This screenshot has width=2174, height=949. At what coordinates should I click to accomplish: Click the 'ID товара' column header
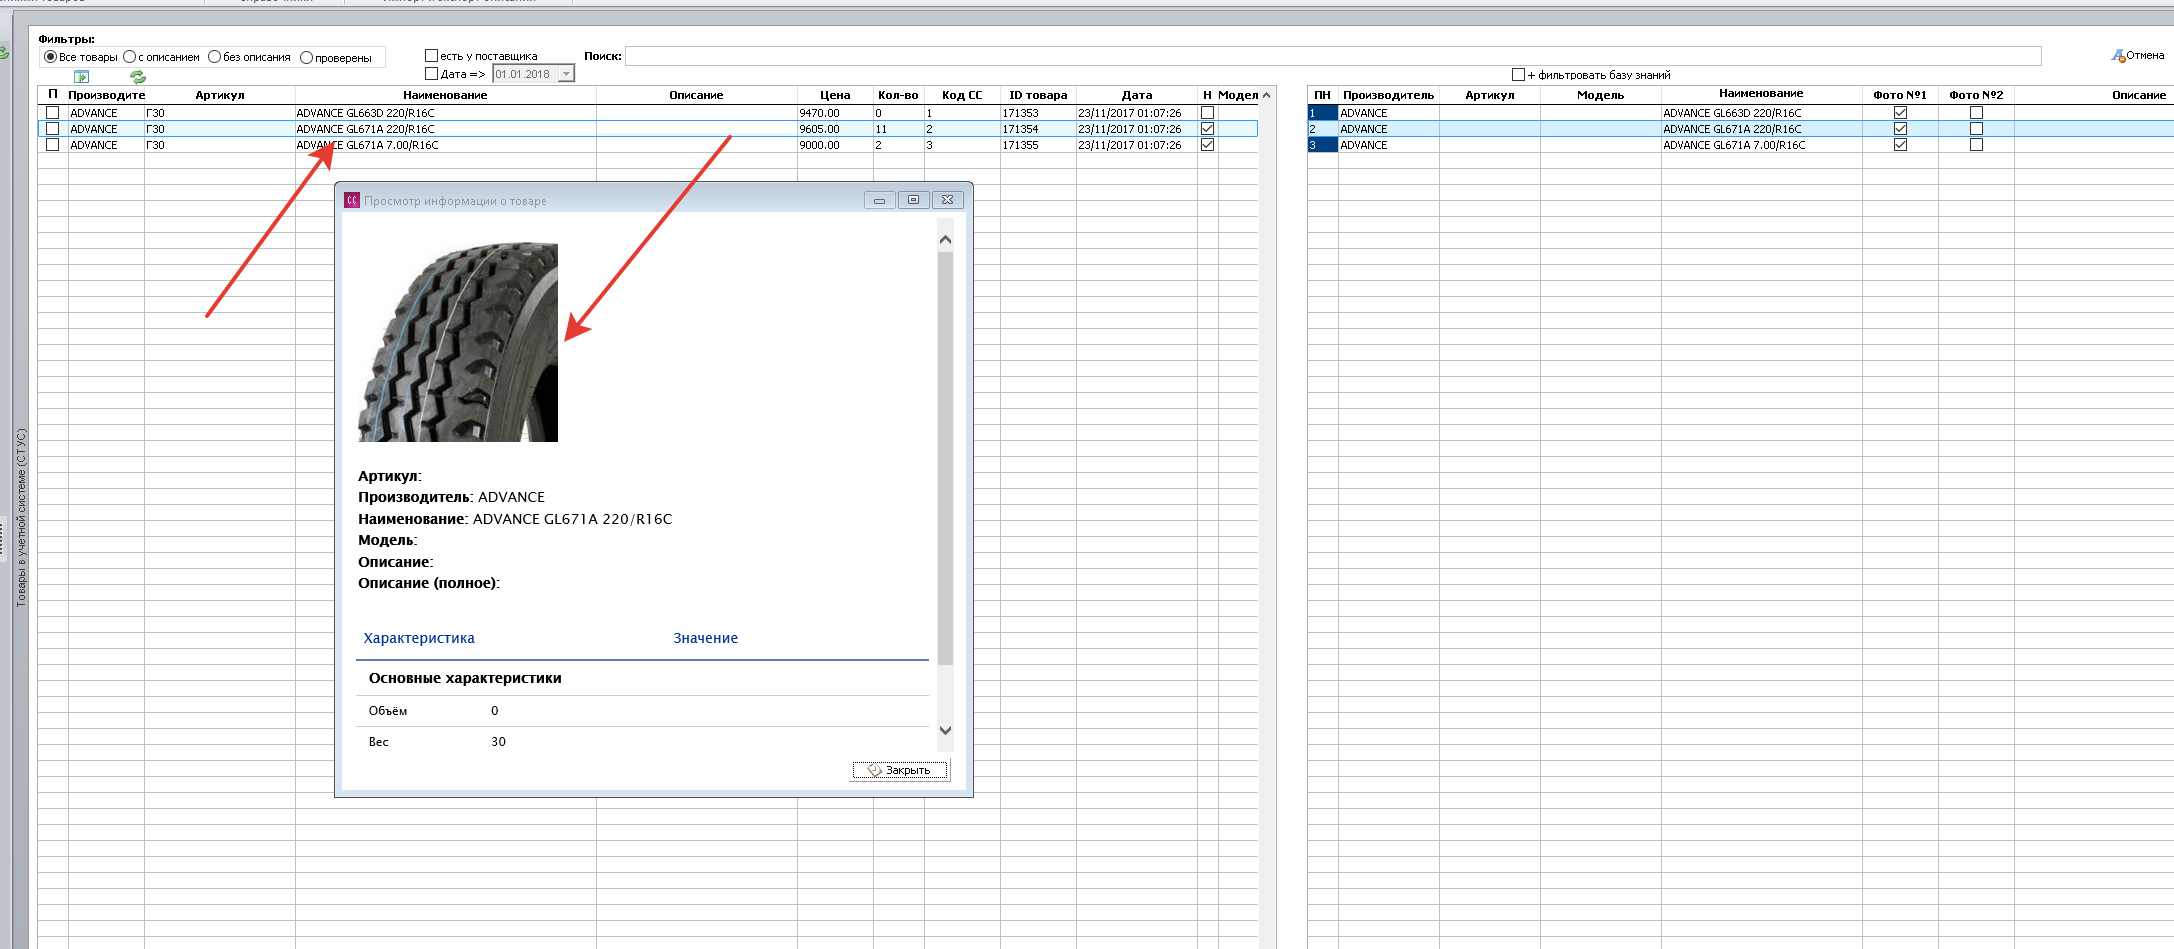(1038, 95)
